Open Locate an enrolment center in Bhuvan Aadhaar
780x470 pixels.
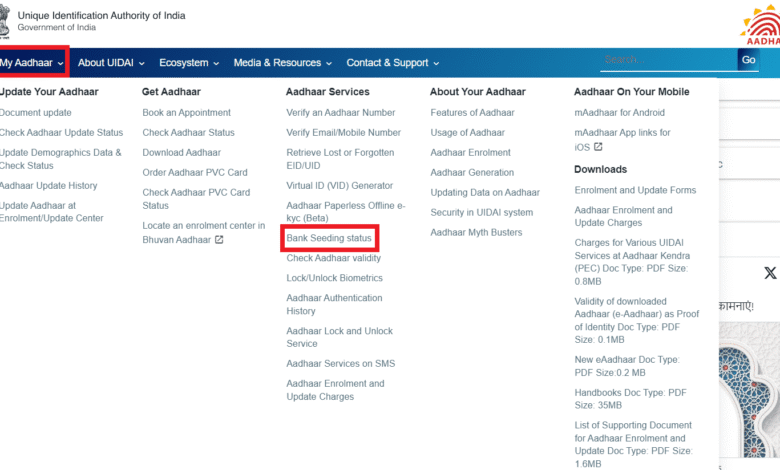coord(203,233)
